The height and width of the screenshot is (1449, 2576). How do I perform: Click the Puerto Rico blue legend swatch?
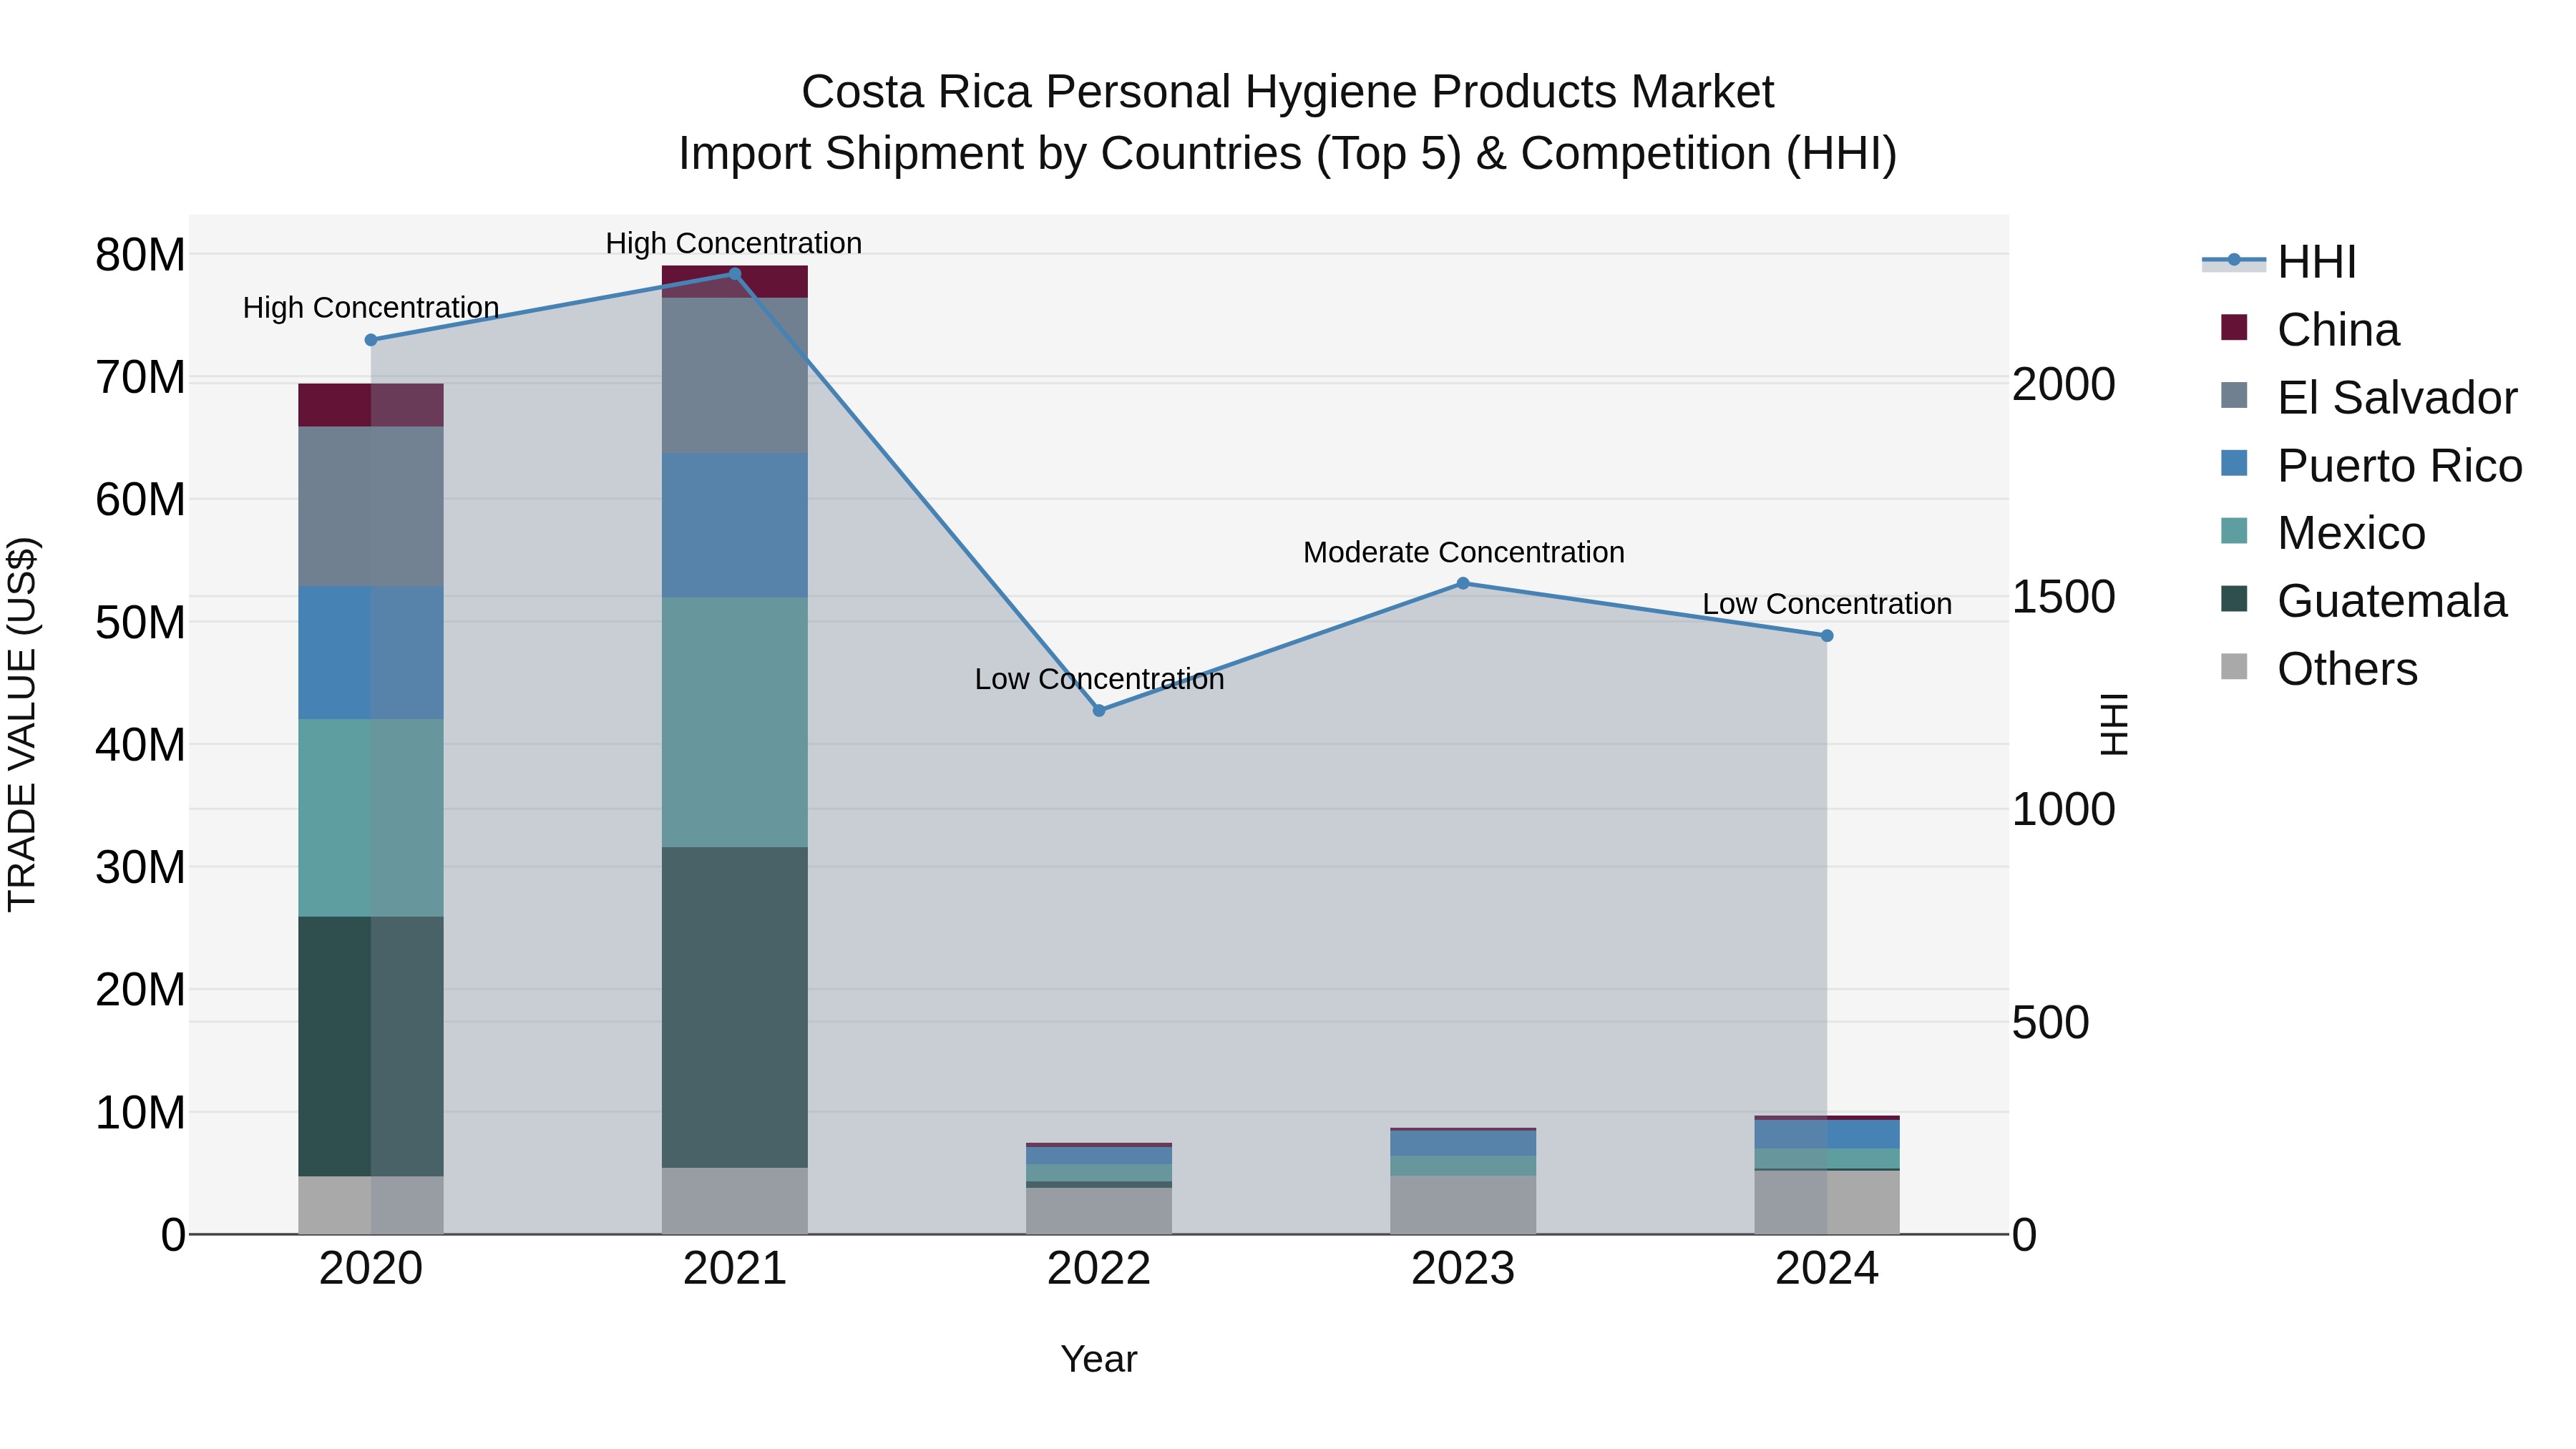pyautogui.click(x=2234, y=463)
